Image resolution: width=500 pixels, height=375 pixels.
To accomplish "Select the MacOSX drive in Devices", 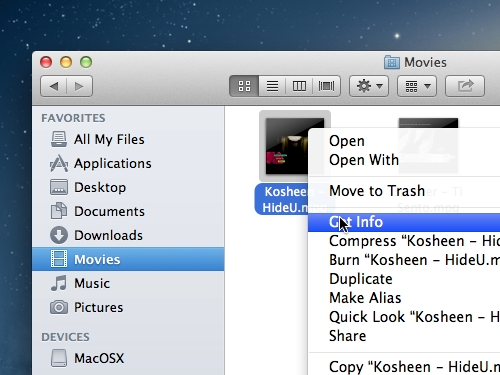I will pos(128,358).
